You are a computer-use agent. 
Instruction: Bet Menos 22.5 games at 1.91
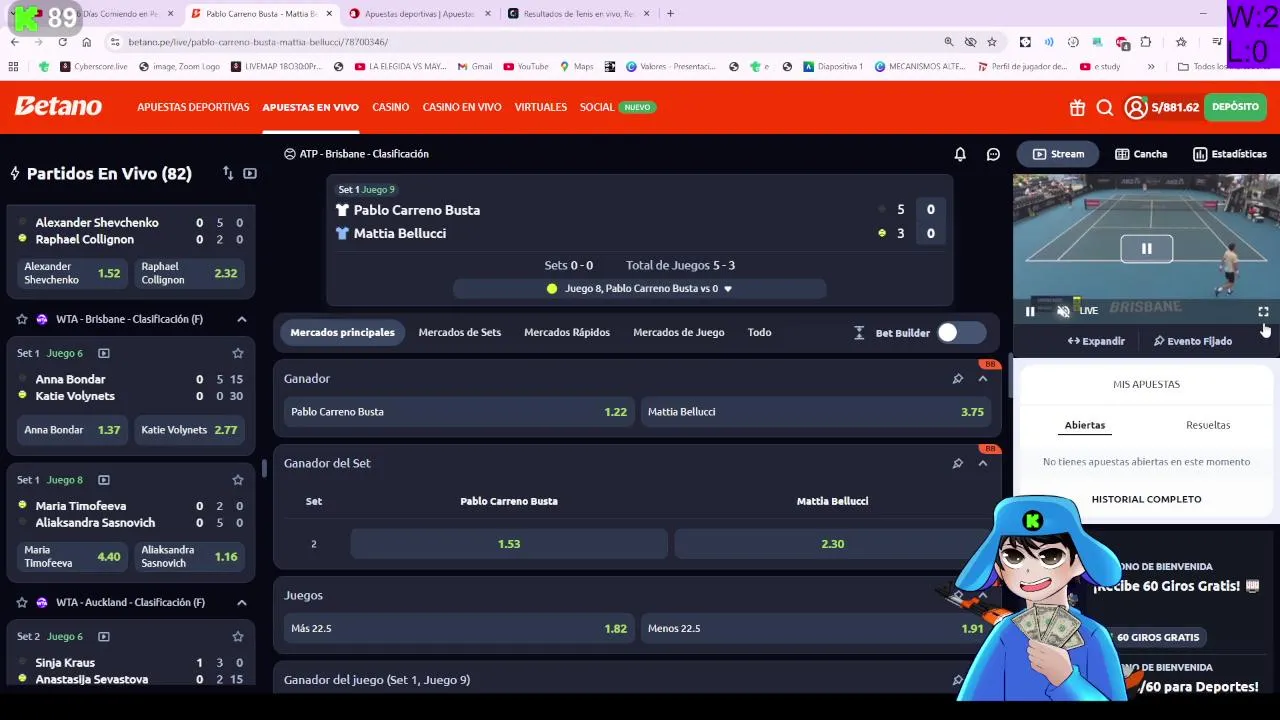pos(815,629)
